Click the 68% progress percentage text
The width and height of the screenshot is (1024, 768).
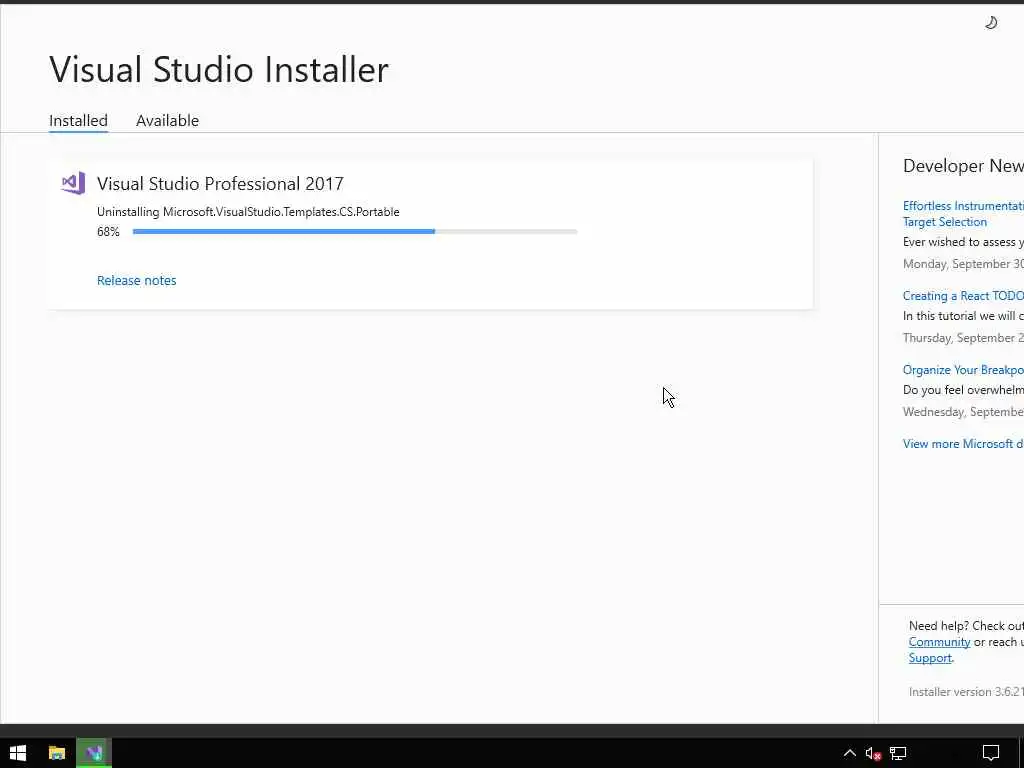click(108, 232)
